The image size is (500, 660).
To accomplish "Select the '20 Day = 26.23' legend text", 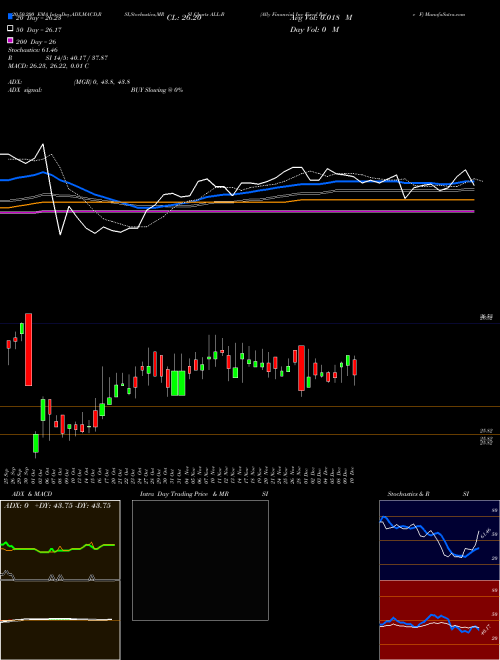I will (38, 18).
